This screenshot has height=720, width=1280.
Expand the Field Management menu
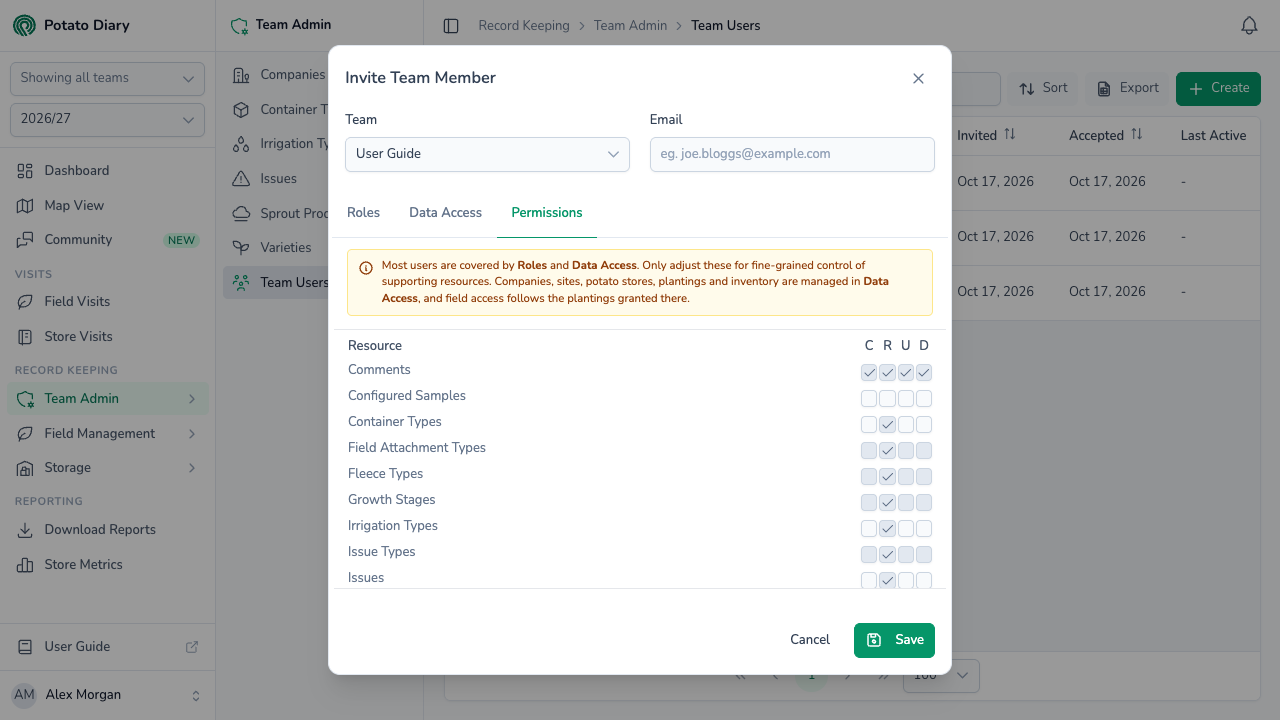pyautogui.click(x=107, y=434)
